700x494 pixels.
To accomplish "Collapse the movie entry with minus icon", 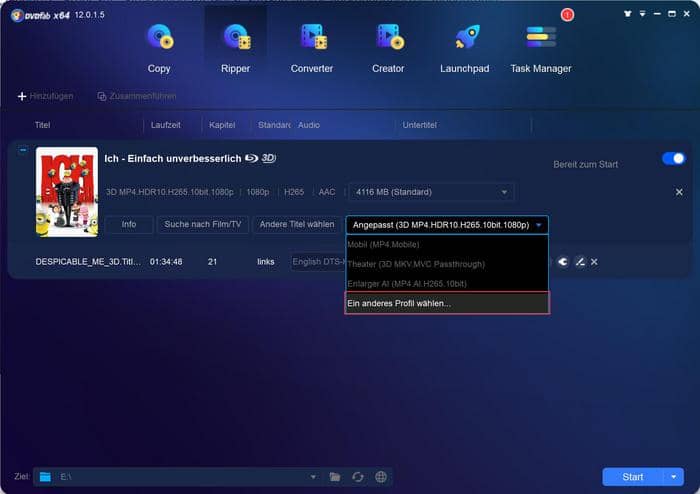I will (x=23, y=150).
